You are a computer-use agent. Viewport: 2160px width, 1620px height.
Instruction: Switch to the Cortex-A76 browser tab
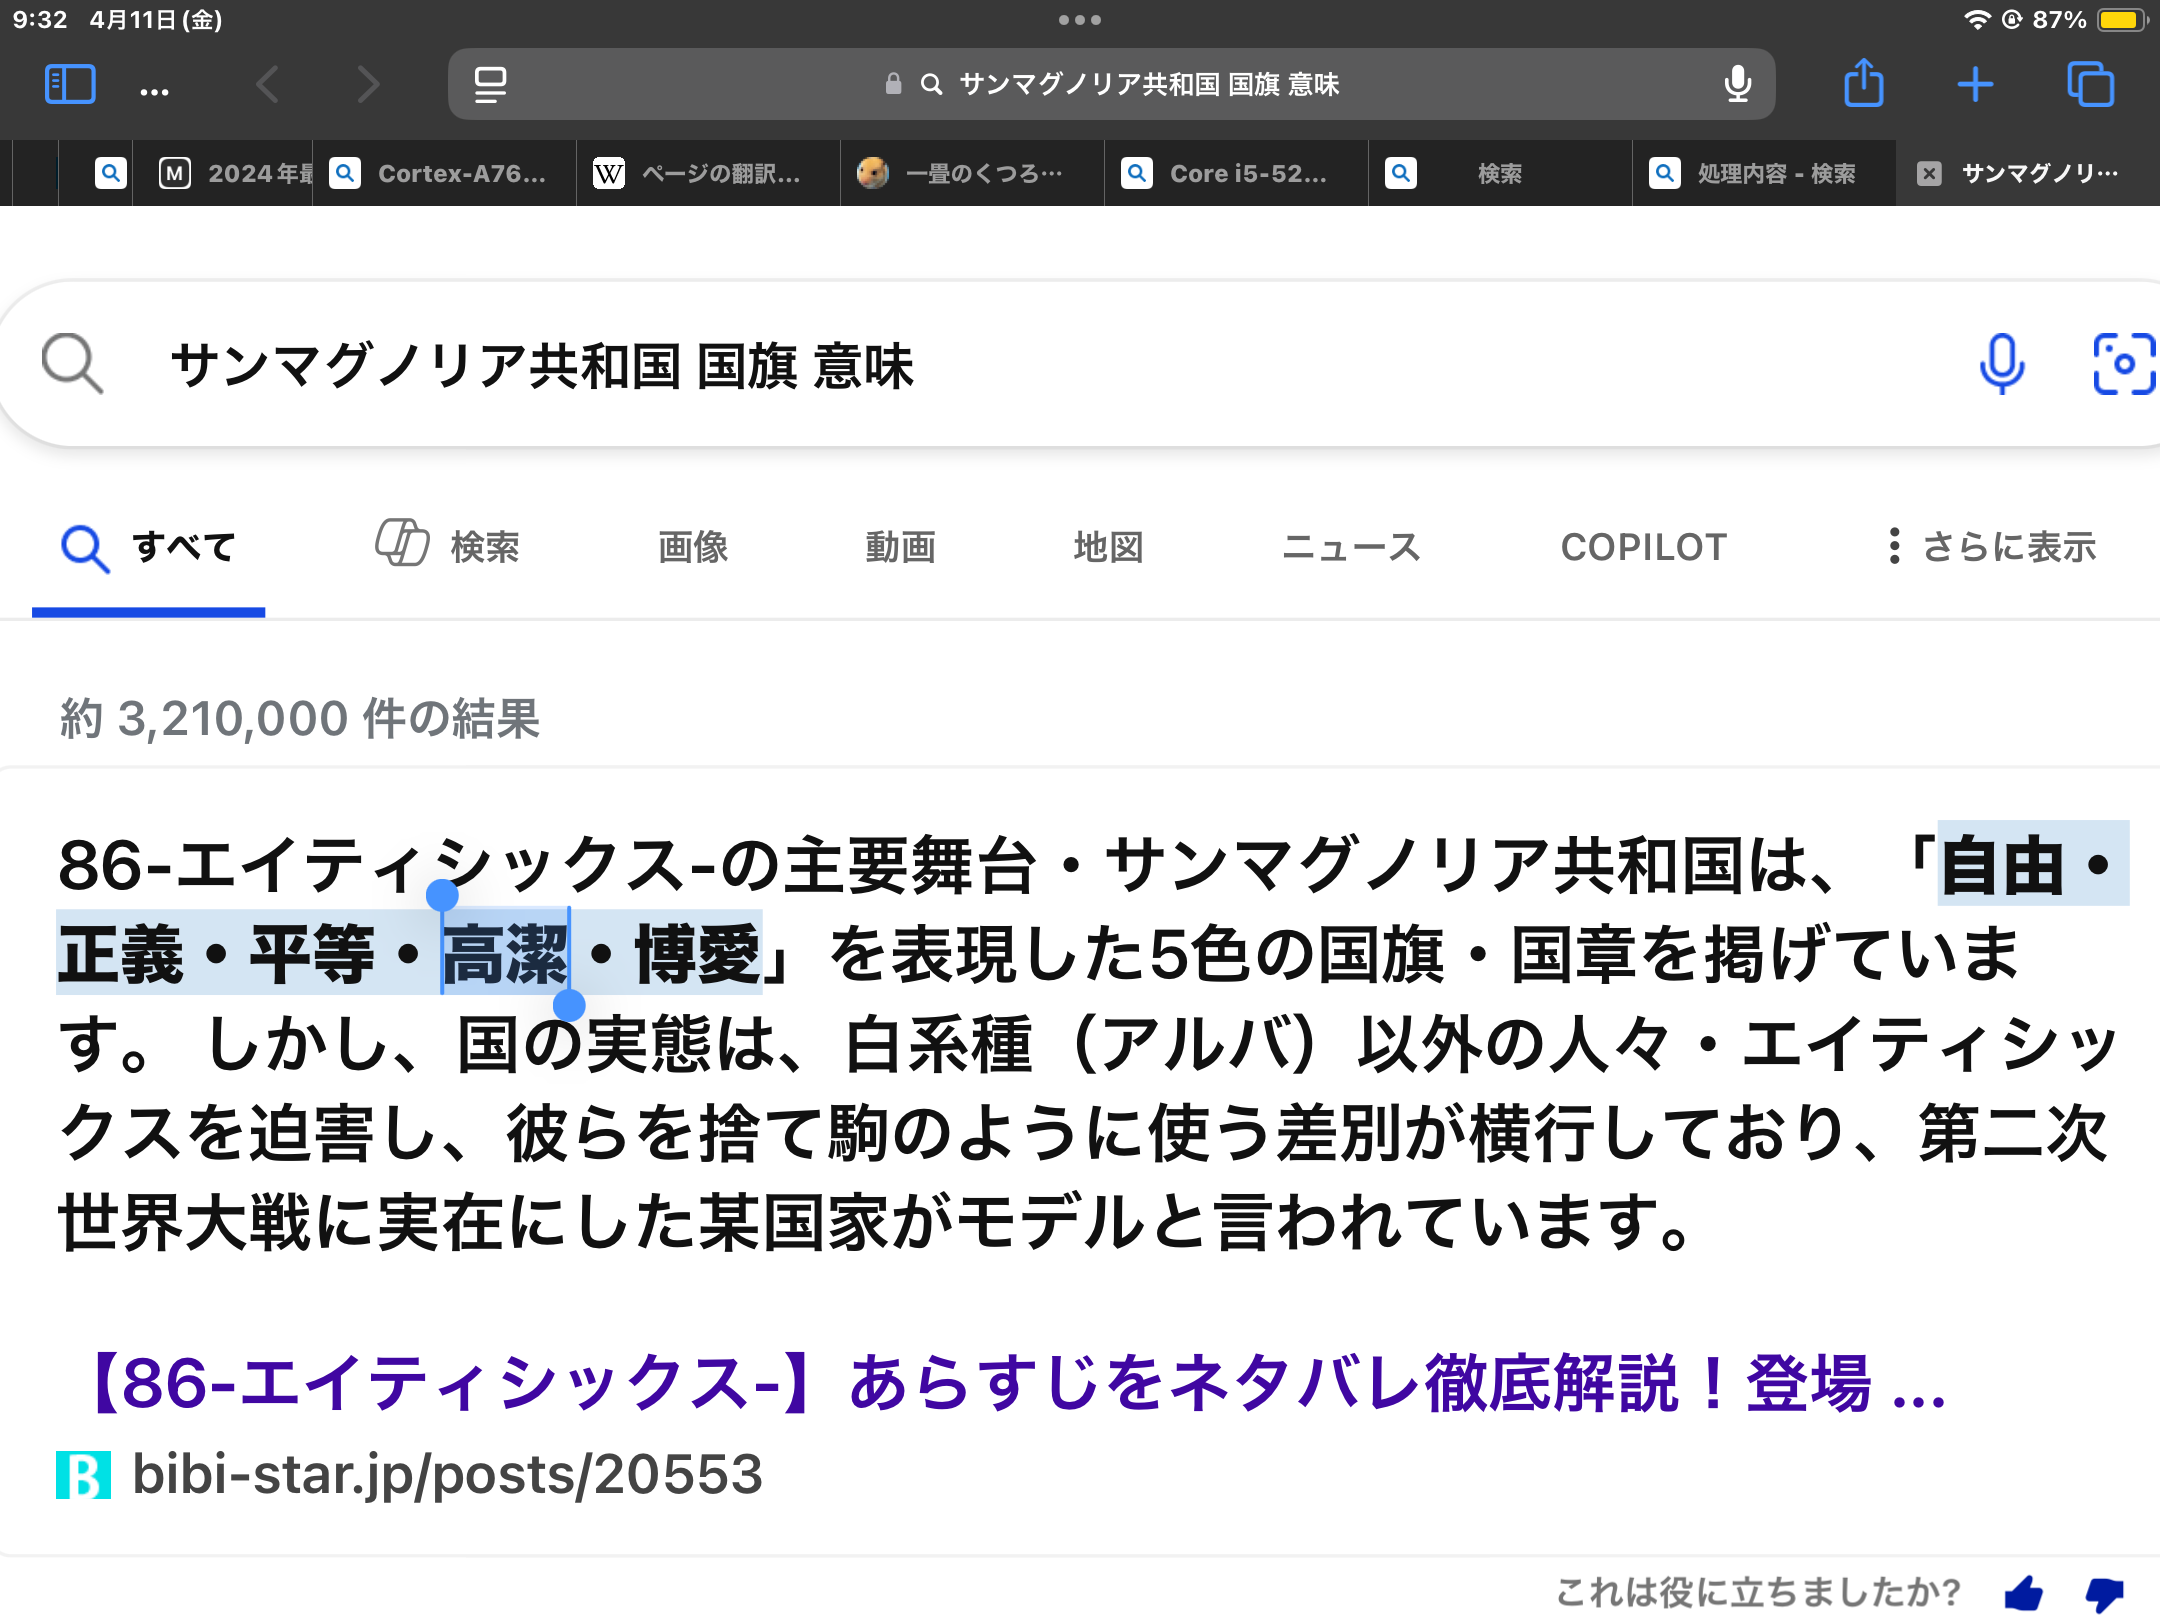[445, 174]
